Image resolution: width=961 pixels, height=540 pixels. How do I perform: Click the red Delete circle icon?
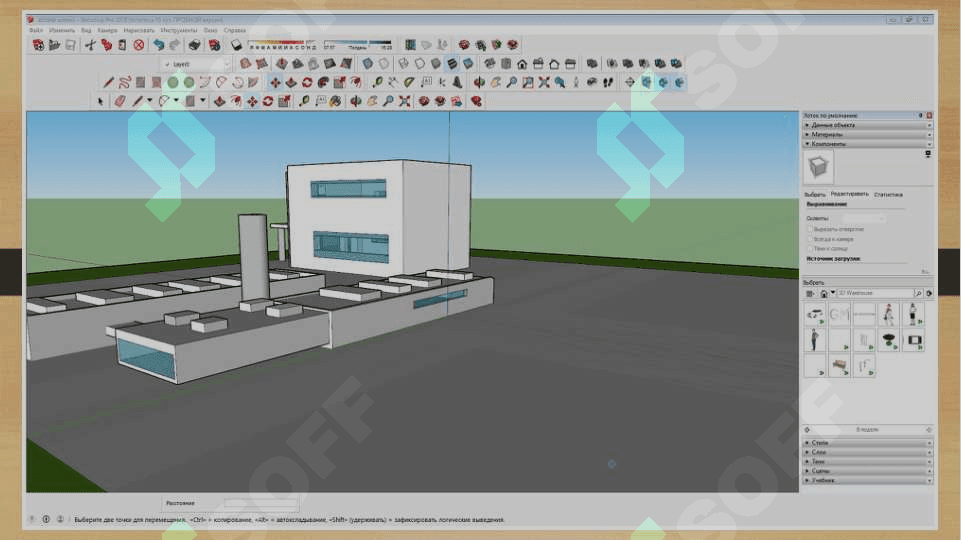139,45
